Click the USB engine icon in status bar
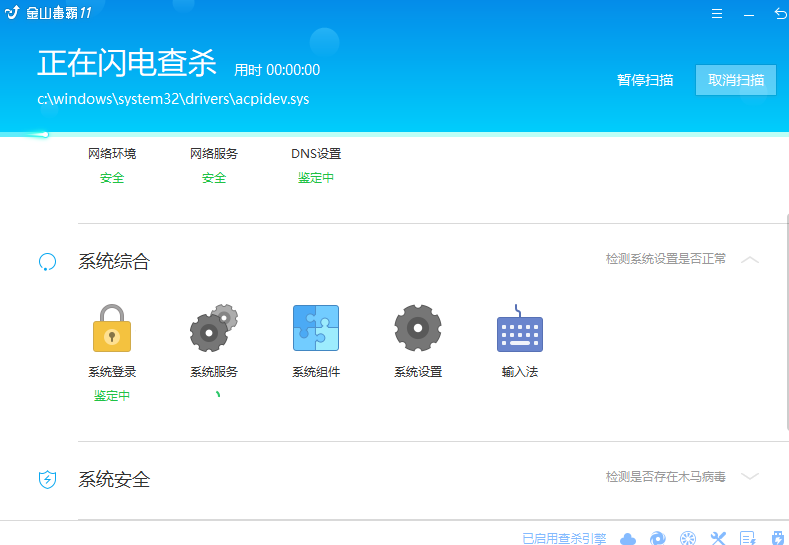Viewport: 789px width, 545px height. [x=777, y=538]
